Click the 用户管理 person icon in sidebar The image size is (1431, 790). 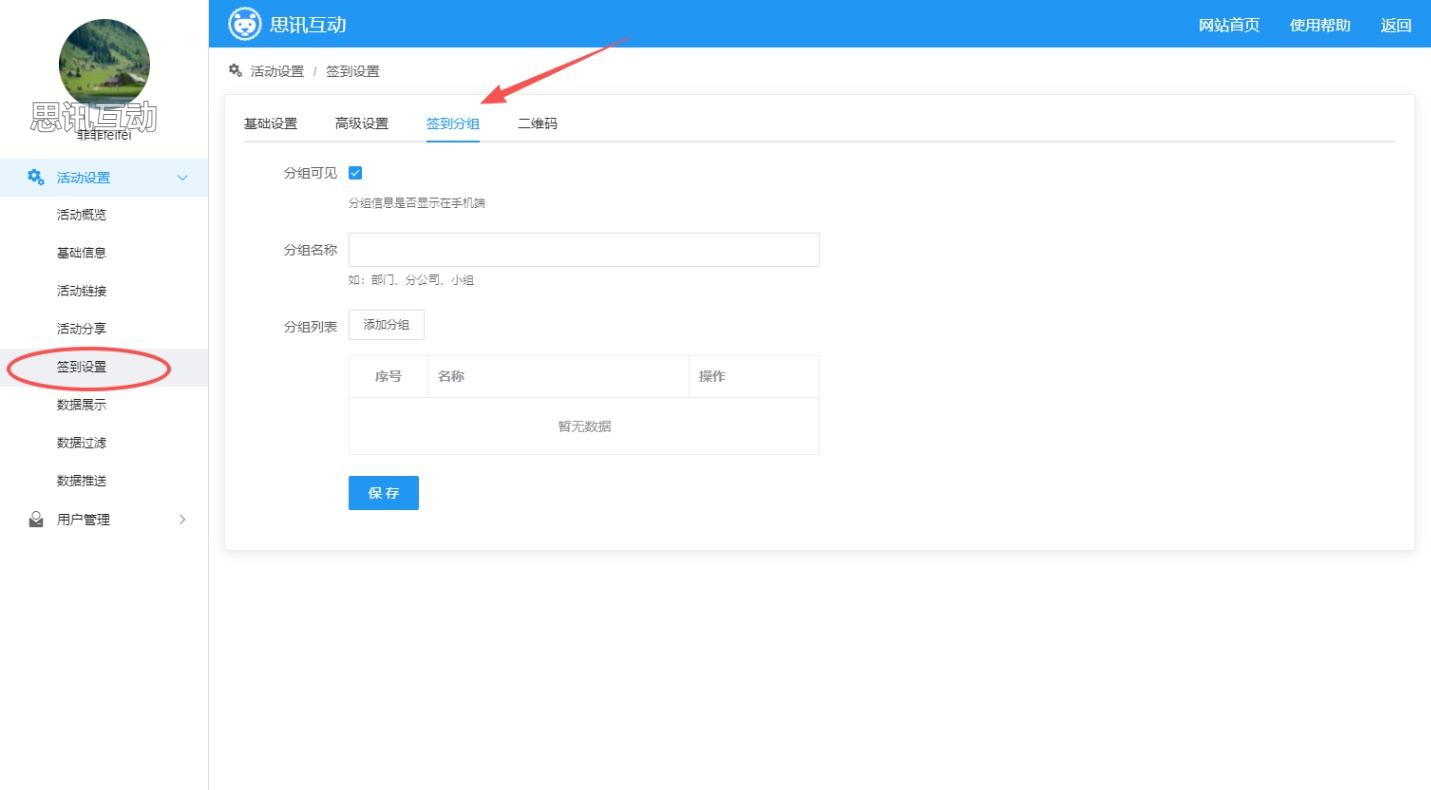tap(36, 520)
